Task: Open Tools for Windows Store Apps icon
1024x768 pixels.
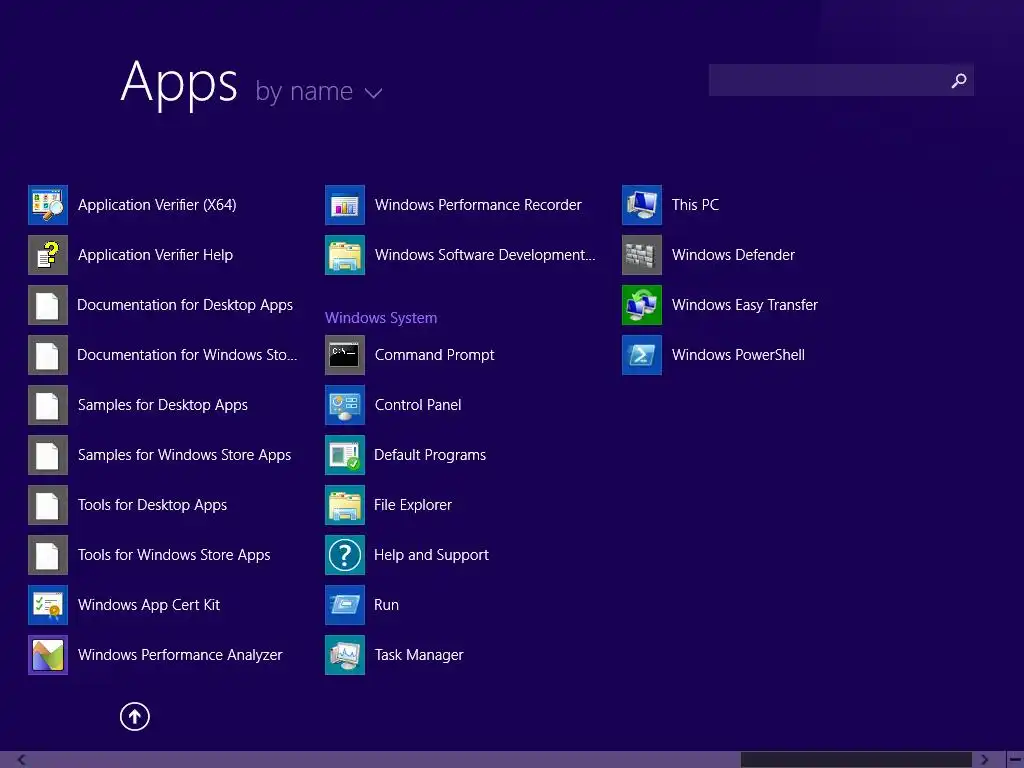Action: (x=48, y=555)
